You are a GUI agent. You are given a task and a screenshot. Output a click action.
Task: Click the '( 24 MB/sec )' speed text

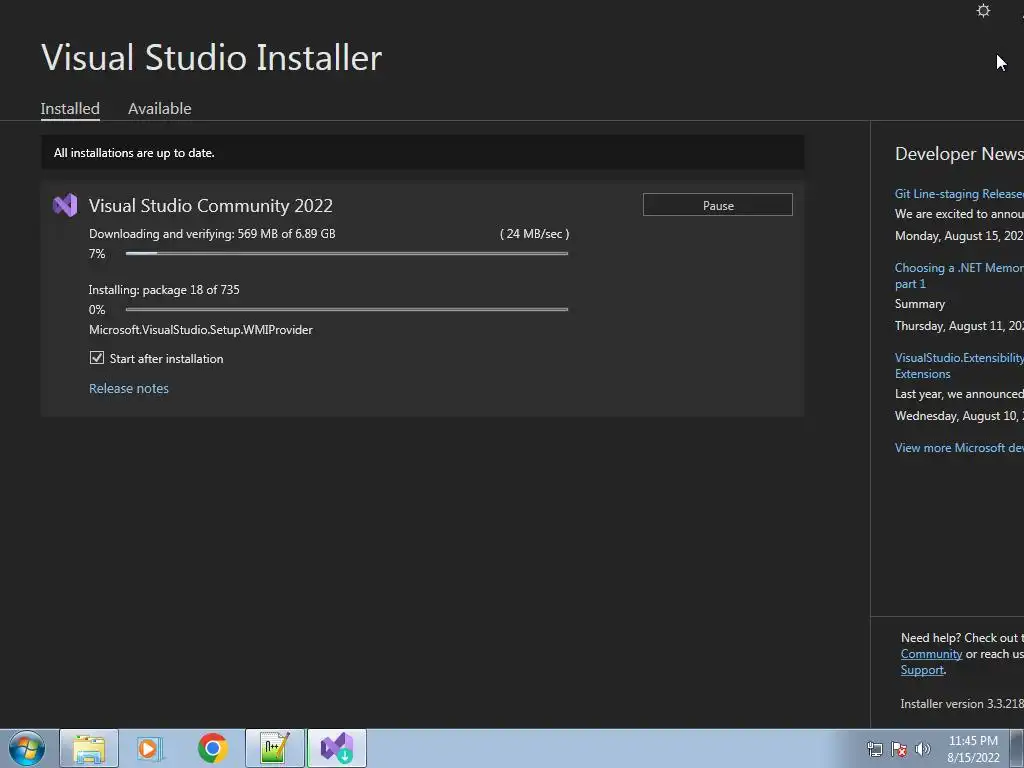coord(534,234)
